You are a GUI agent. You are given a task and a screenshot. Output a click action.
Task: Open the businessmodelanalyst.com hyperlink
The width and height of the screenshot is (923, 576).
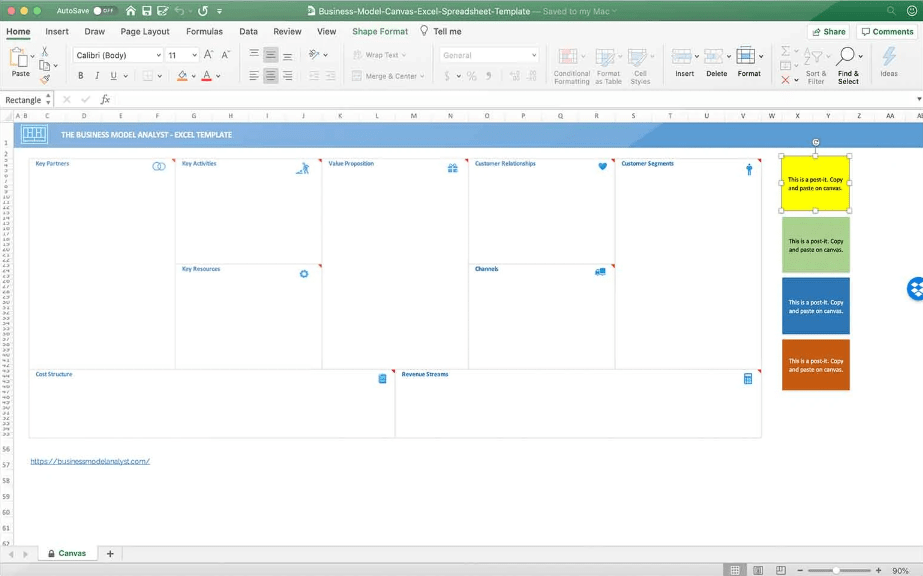[x=90, y=461]
